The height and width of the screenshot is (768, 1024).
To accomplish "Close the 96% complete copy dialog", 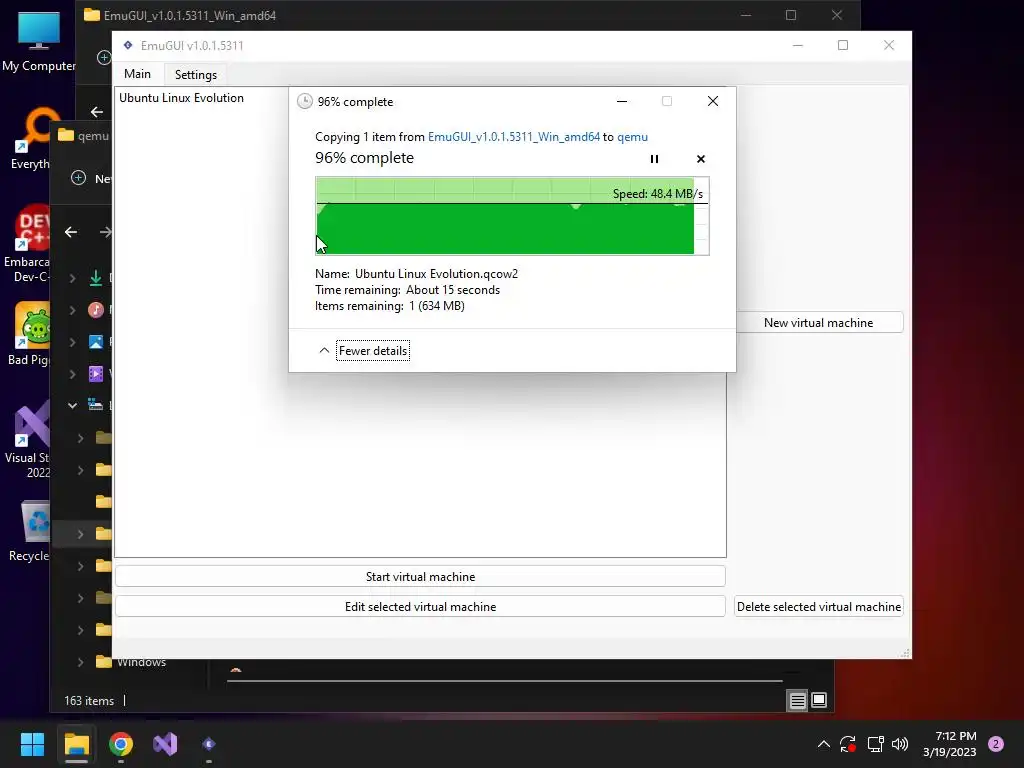I will 712,101.
